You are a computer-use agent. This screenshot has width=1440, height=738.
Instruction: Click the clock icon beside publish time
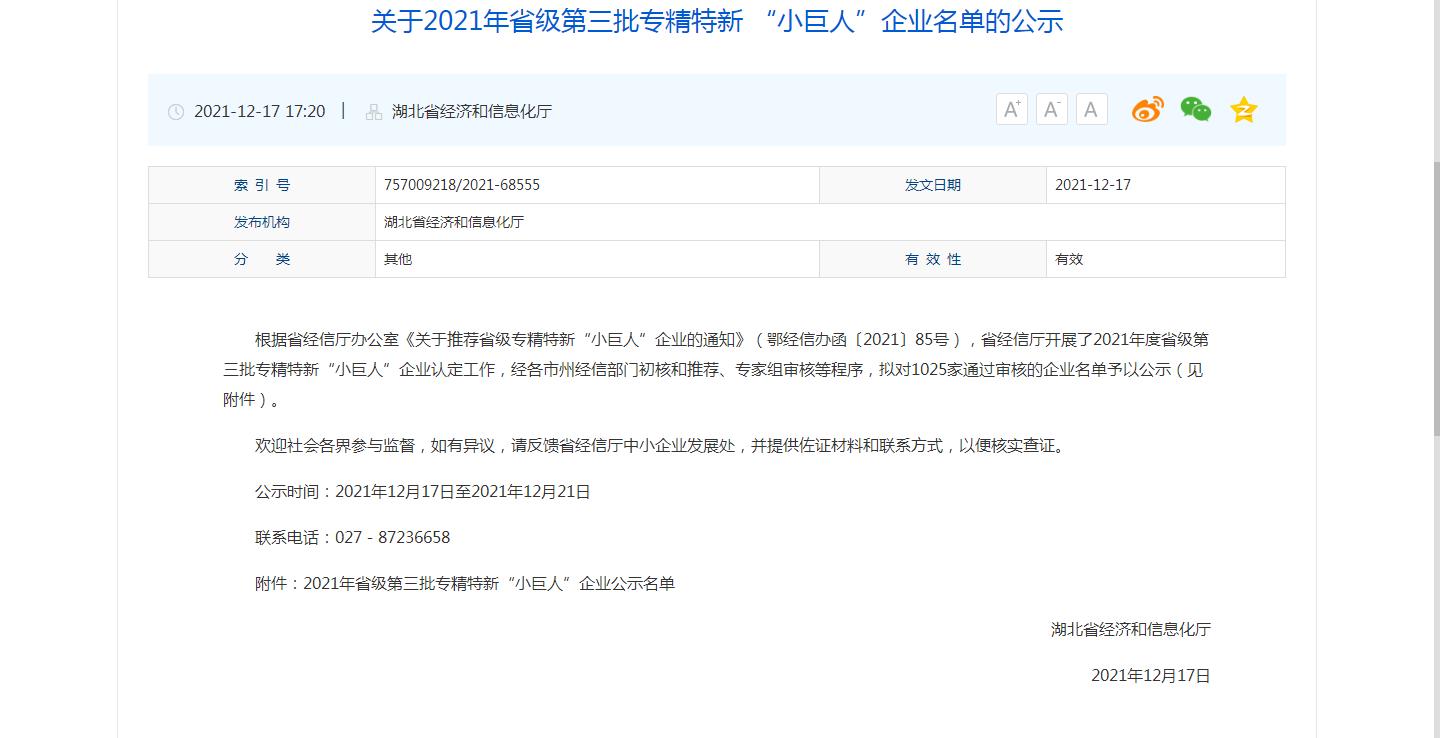pos(176,112)
